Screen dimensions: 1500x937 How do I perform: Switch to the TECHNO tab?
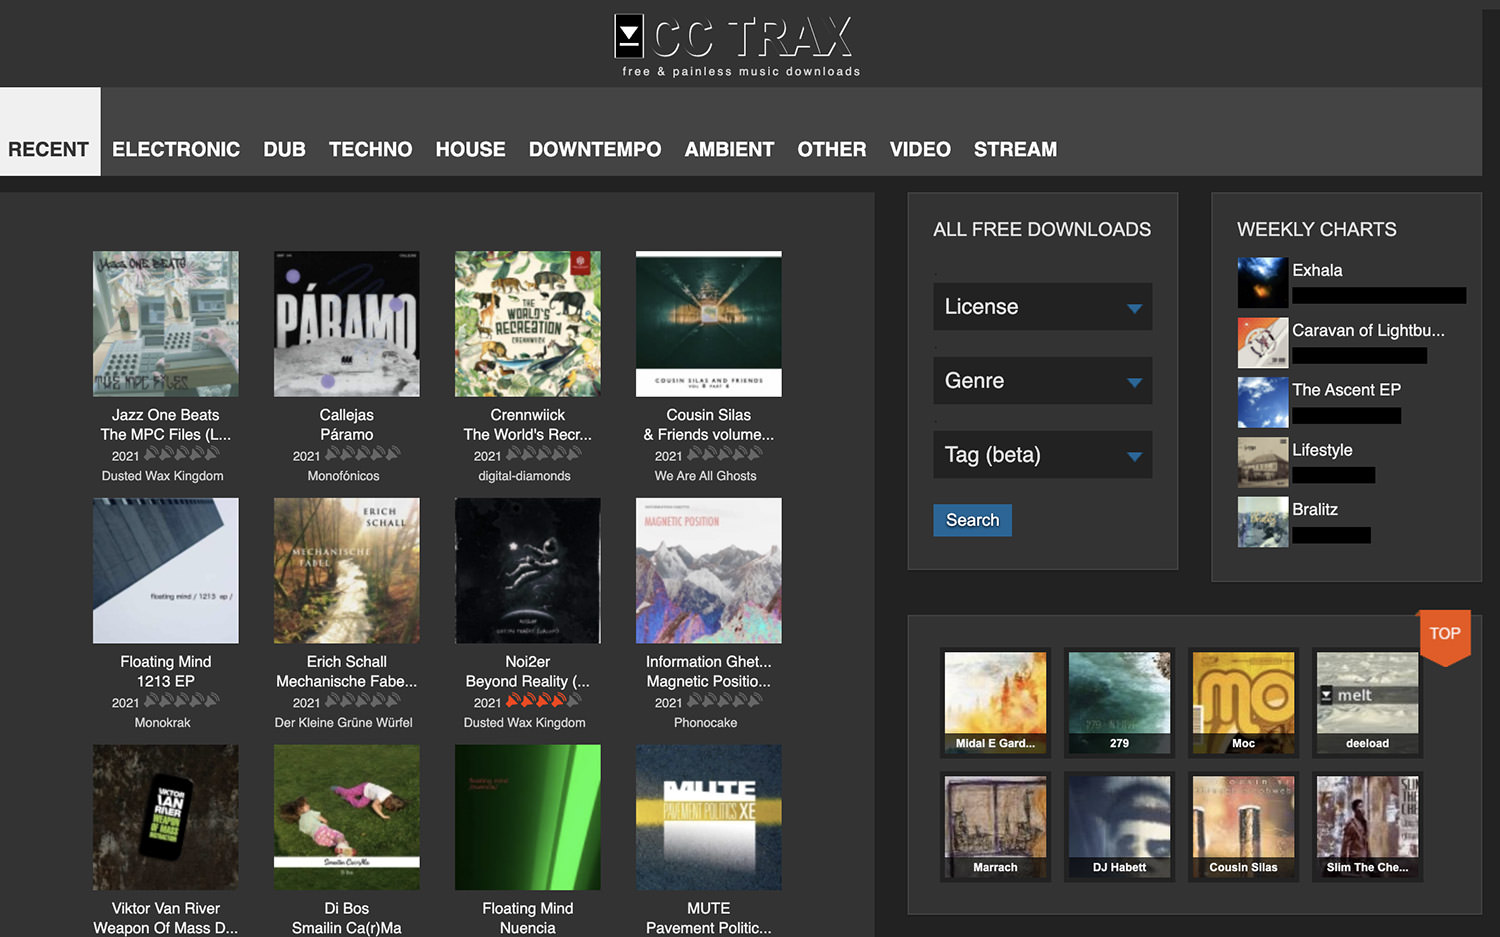370,149
